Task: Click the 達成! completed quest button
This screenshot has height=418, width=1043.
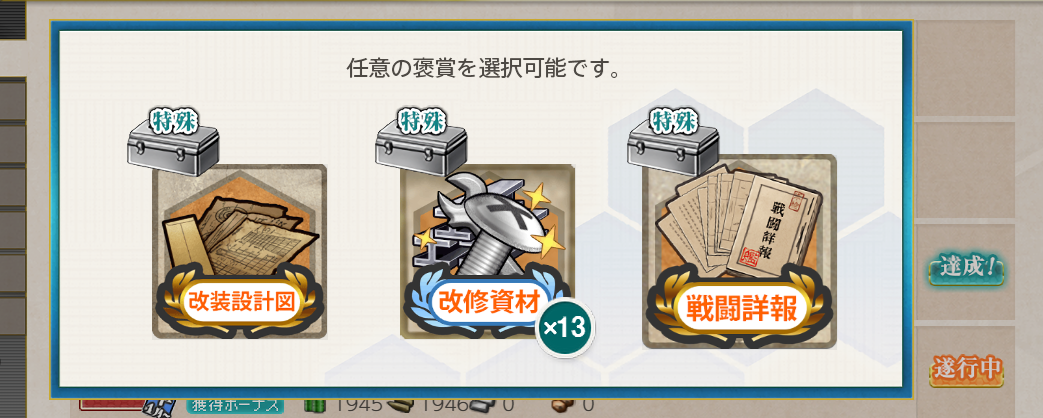Action: 967,270
